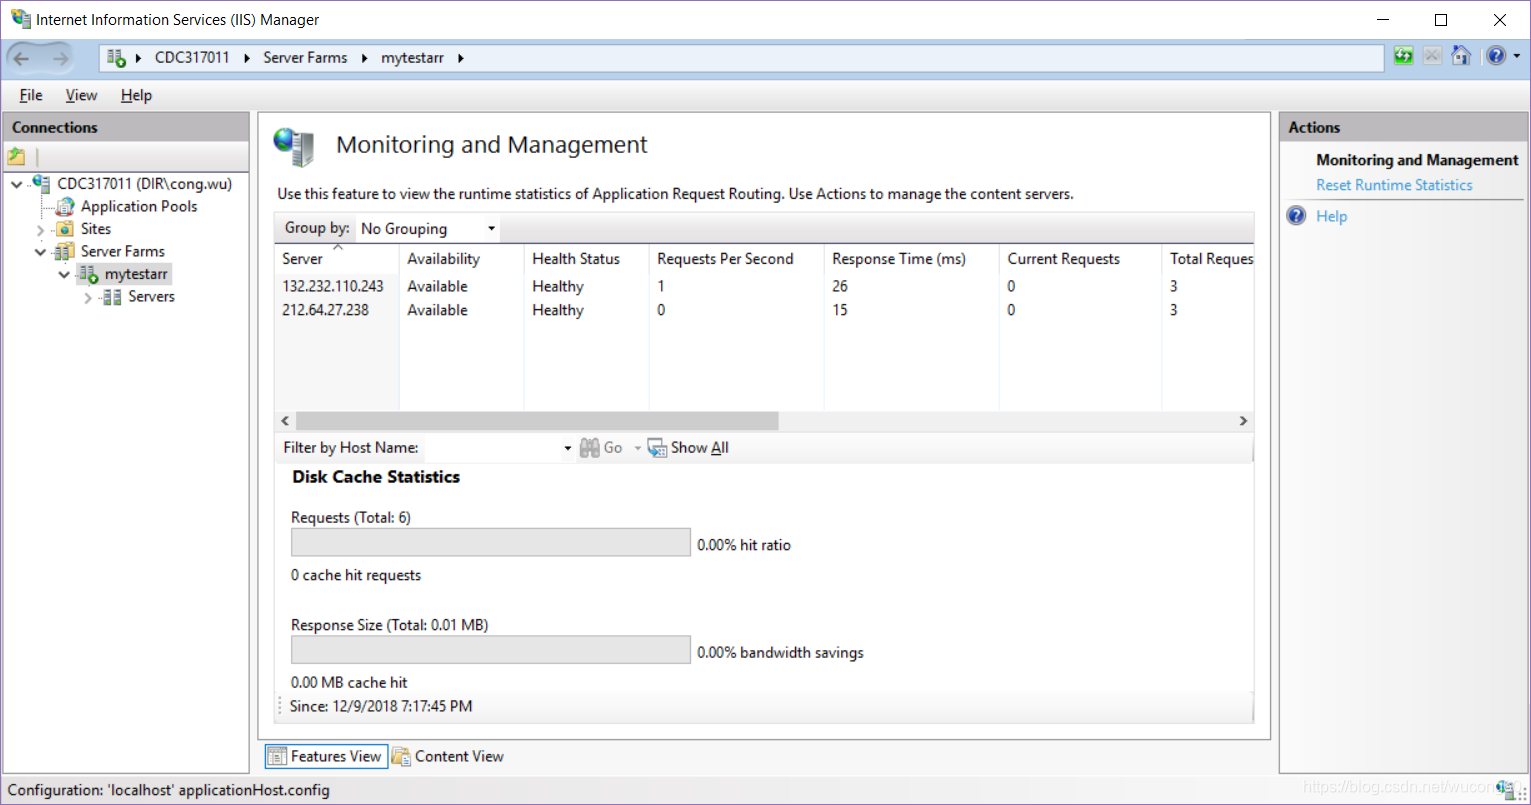
Task: Sort by Requests Per Second column header
Action: [736, 258]
